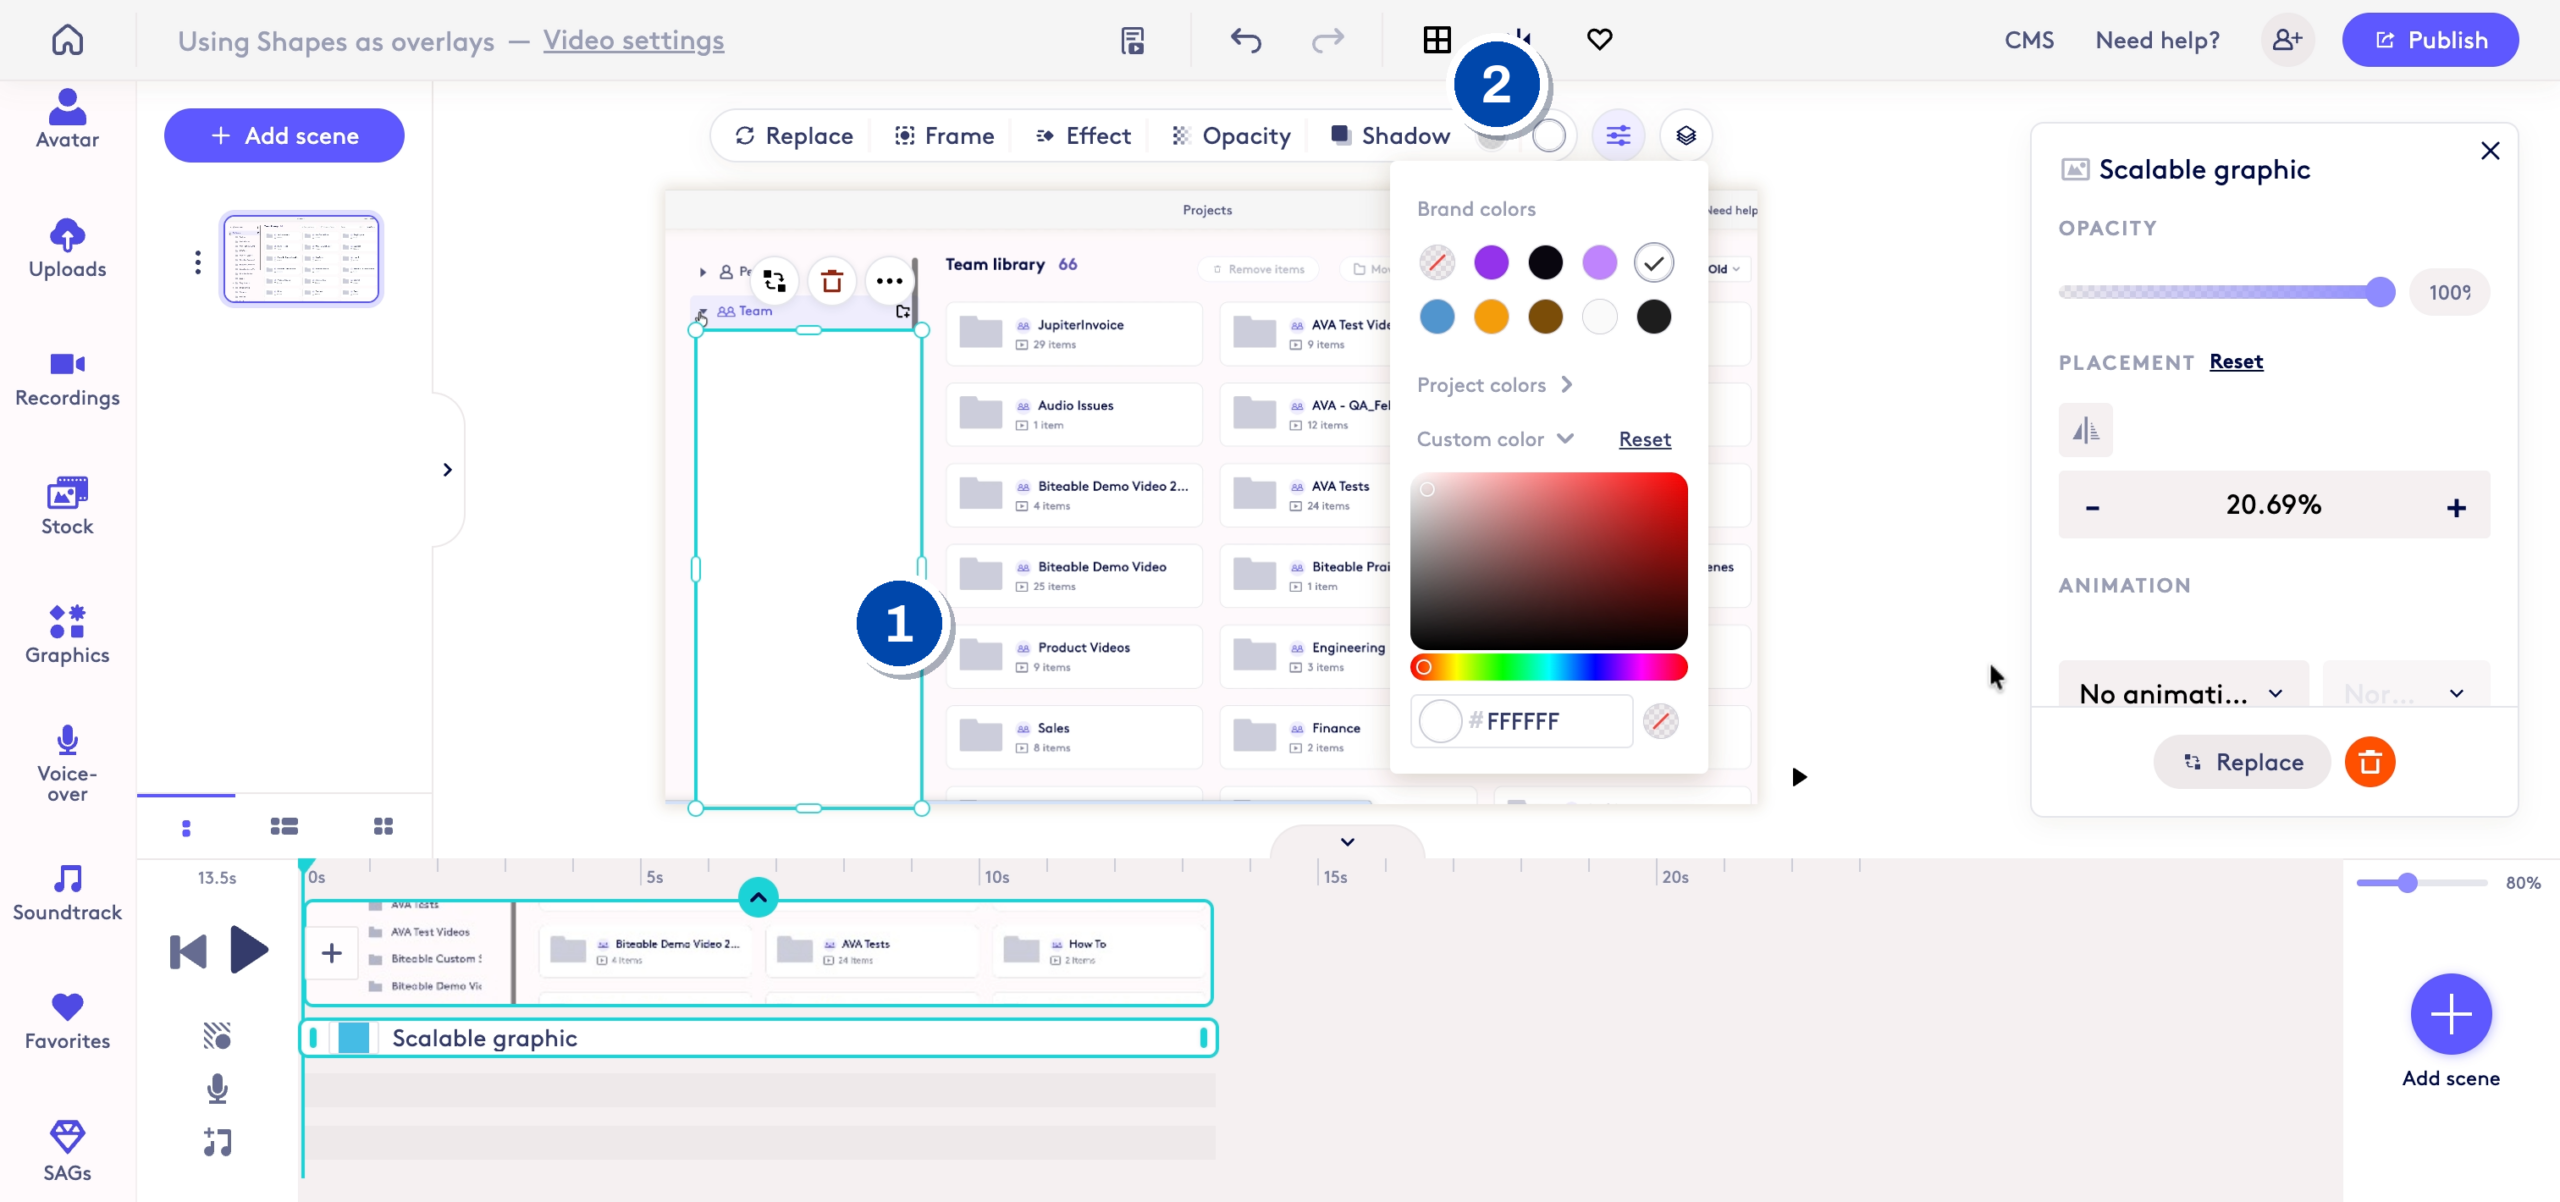Screen dimensions: 2560x1202
Task: Click the Publish button
Action: 2430,40
